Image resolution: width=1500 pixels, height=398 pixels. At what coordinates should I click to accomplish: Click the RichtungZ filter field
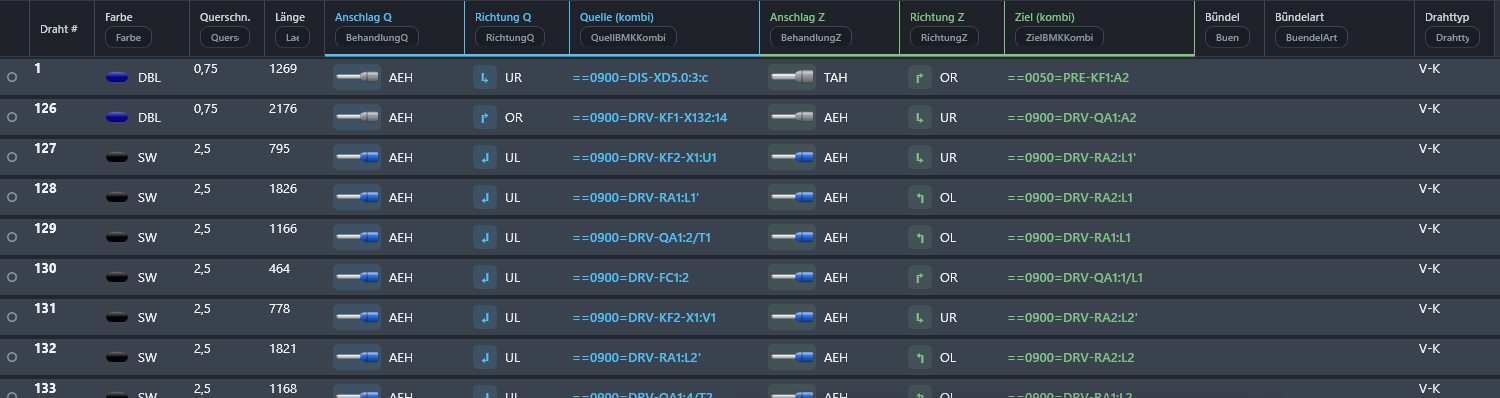944,37
